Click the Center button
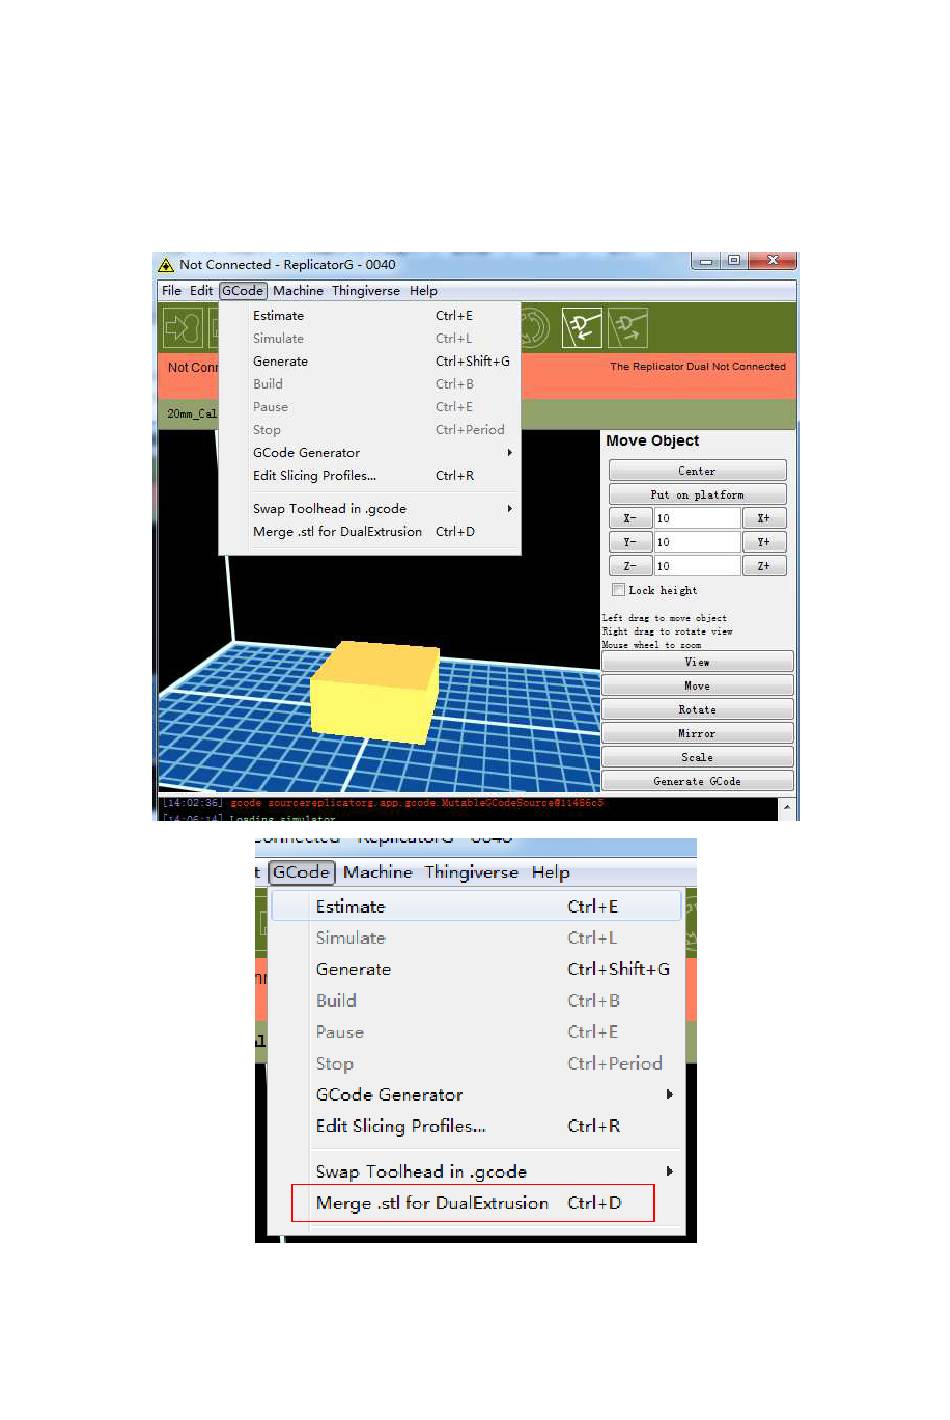Image resolution: width=950 pixels, height=1420 pixels. pyautogui.click(x=697, y=471)
